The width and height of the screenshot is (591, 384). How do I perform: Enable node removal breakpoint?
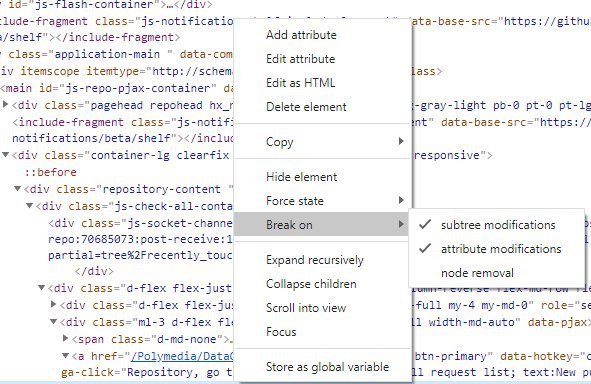pos(477,273)
